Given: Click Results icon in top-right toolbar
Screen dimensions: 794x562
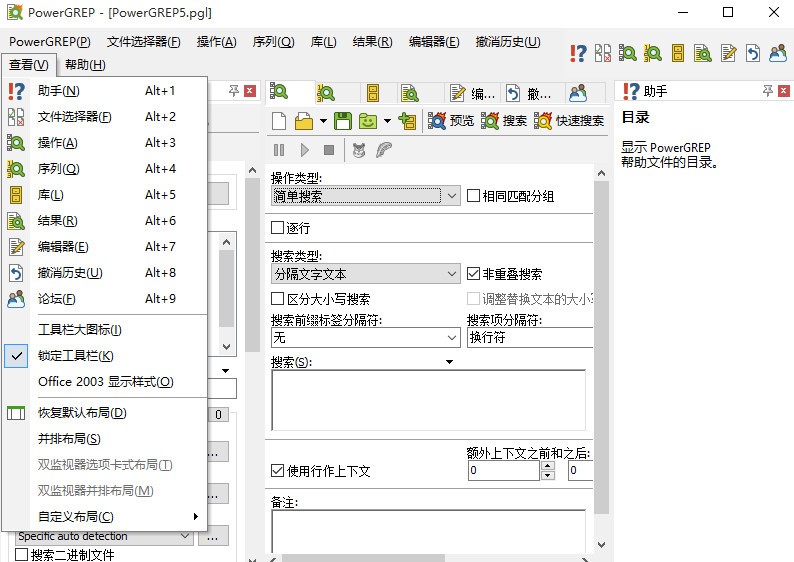Looking at the screenshot, I should point(703,53).
